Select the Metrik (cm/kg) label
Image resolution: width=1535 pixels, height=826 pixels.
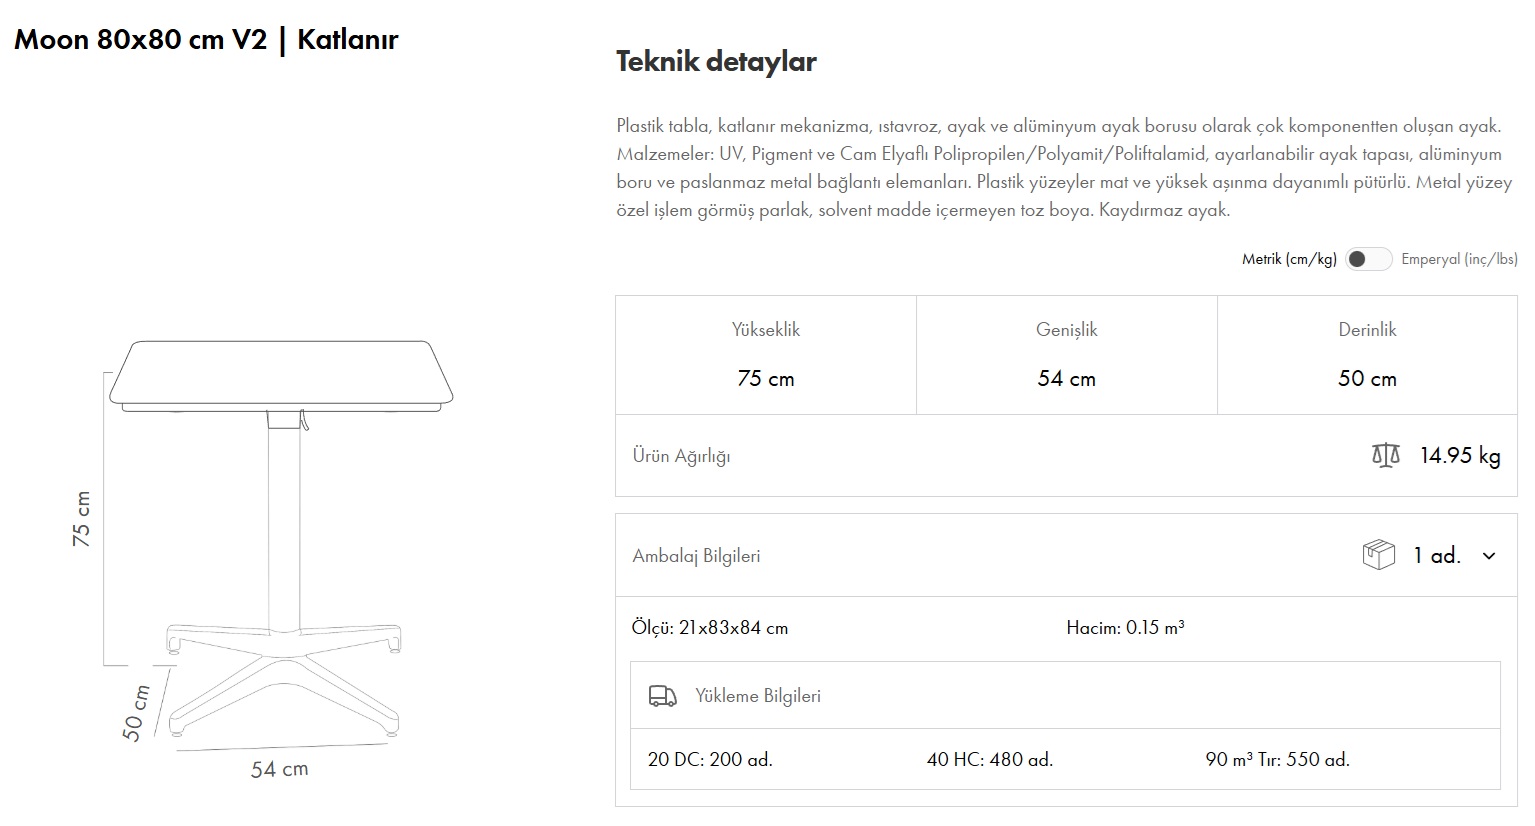pyautogui.click(x=1289, y=259)
